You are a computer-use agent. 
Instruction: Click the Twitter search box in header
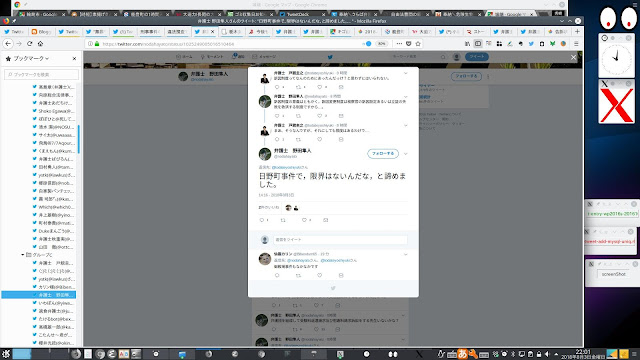coord(418,57)
